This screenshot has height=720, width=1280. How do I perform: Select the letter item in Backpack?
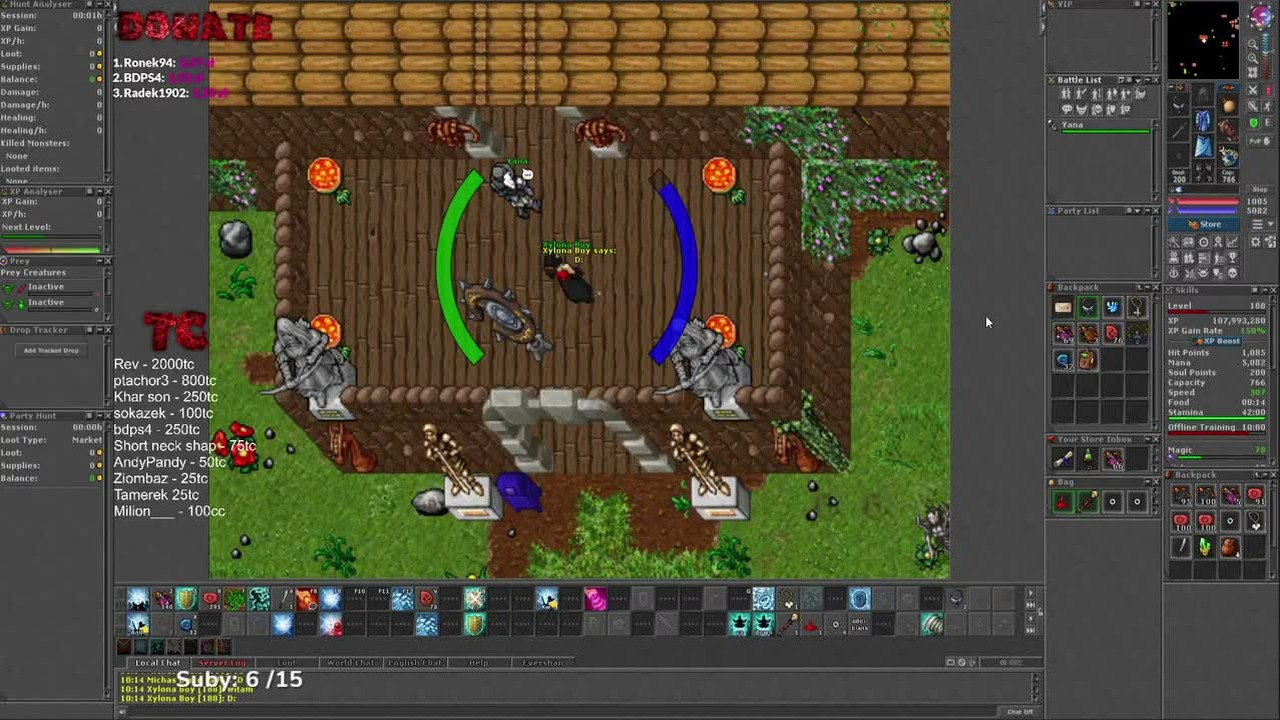1063,308
